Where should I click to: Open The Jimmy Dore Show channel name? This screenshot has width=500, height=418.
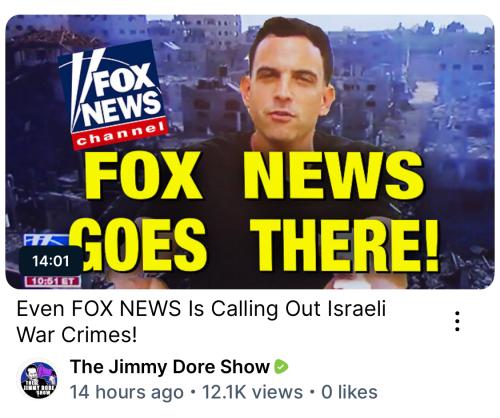point(170,367)
